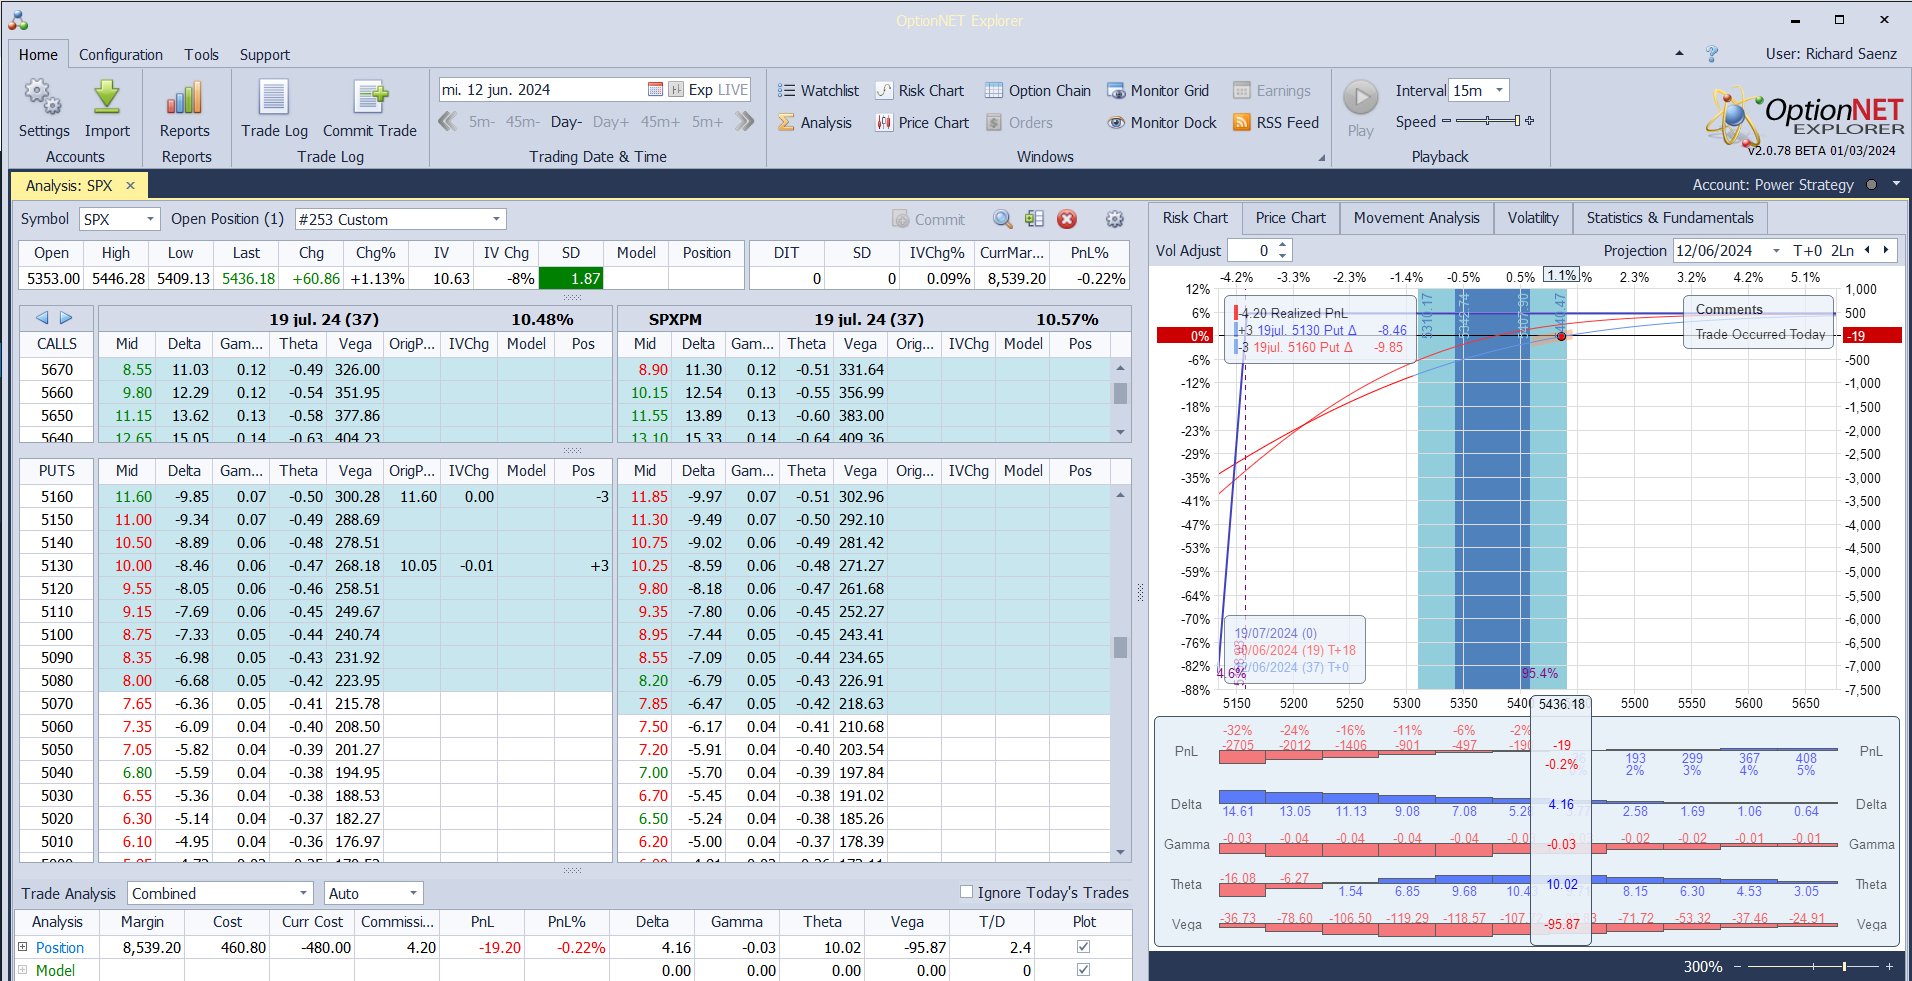Open the Settings gear icon

click(x=43, y=97)
